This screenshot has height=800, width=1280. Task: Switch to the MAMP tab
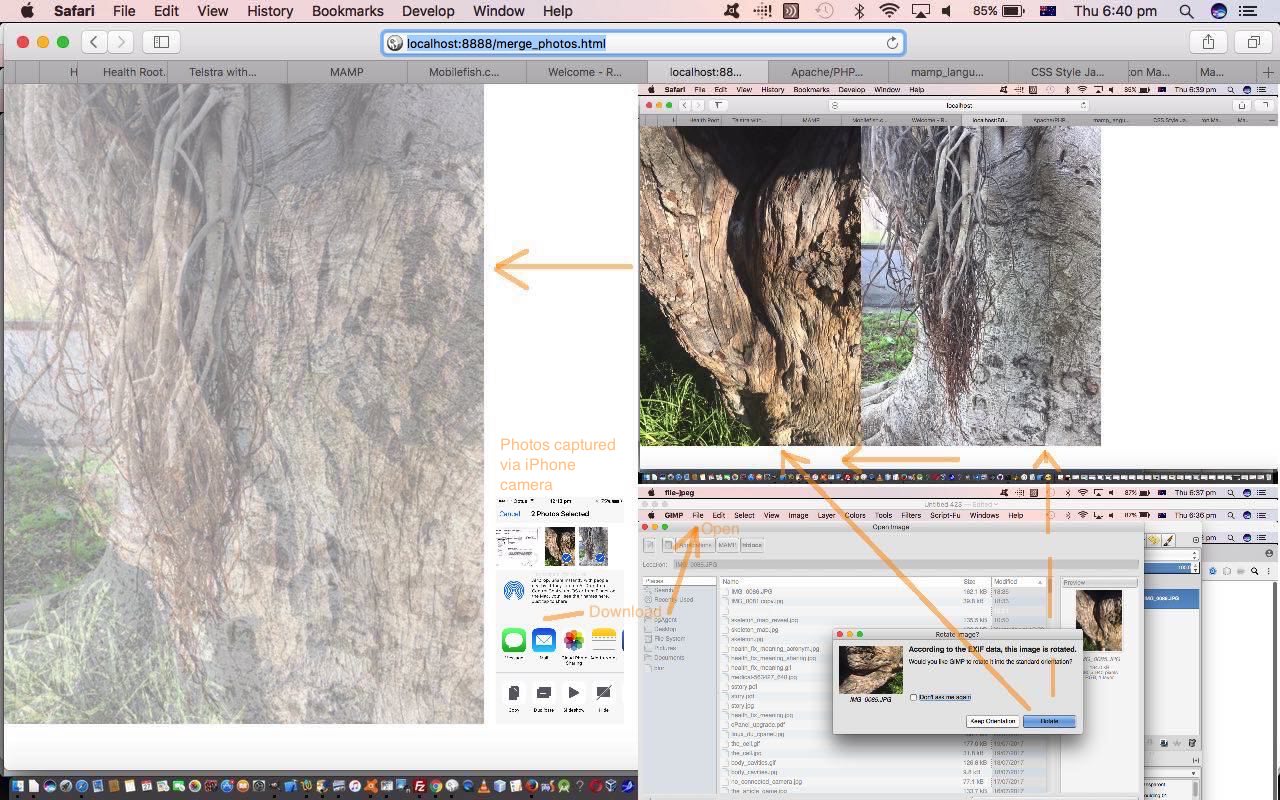point(347,72)
